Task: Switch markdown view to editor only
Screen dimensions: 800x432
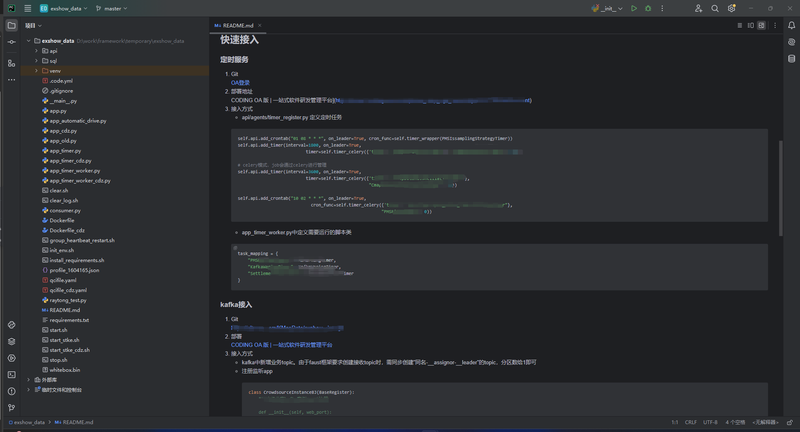Action: coord(740,26)
